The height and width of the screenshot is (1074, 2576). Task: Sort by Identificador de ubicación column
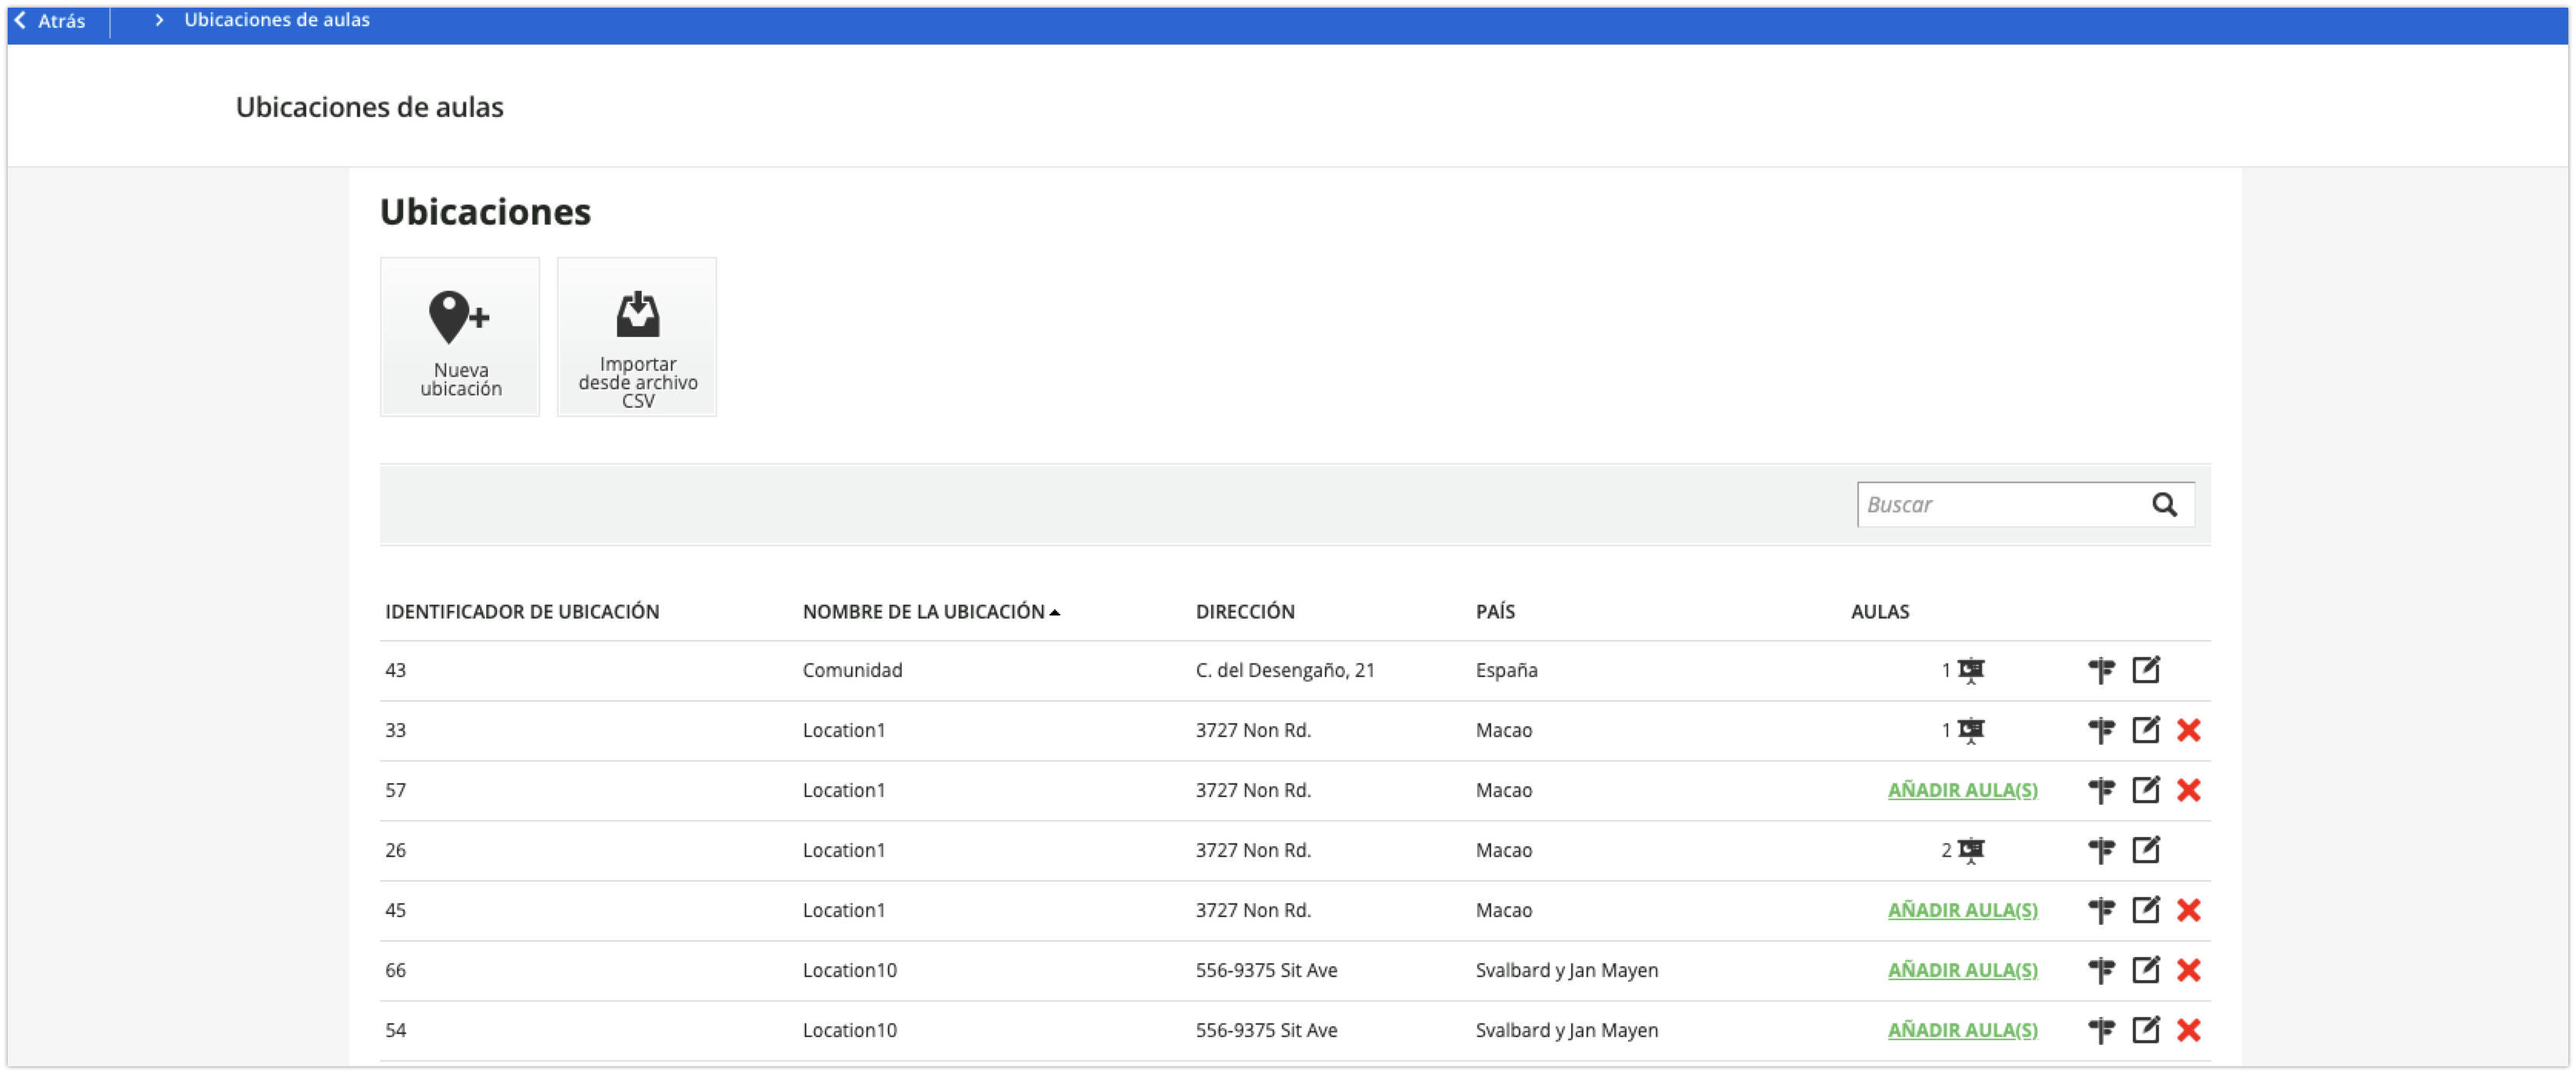522,612
